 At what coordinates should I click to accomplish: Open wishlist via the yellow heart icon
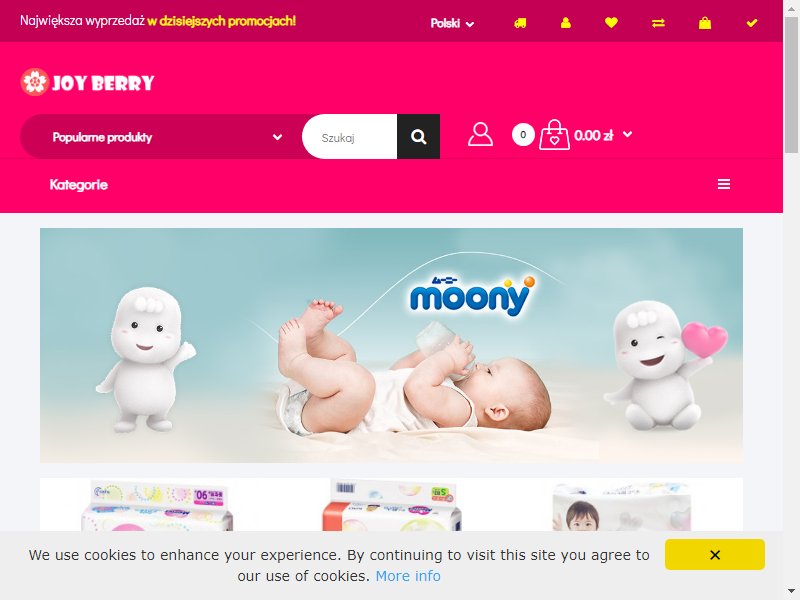(x=611, y=22)
